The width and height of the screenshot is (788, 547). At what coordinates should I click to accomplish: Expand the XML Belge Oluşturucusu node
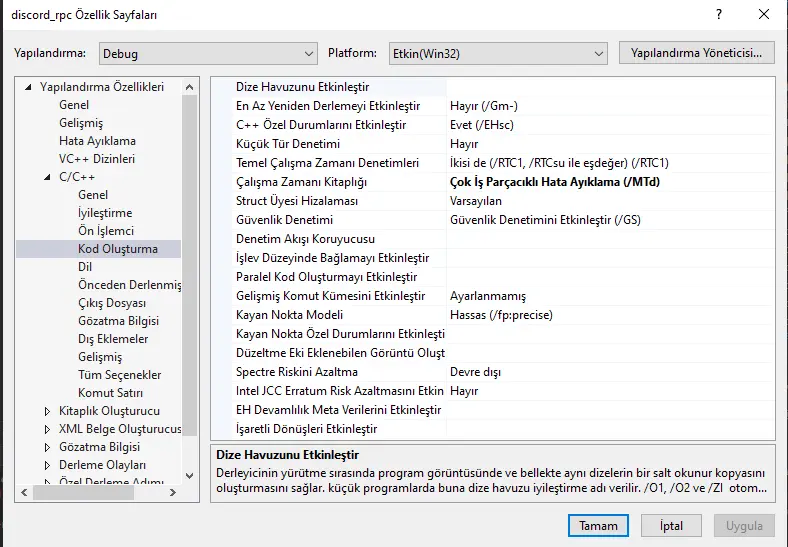click(x=47, y=429)
